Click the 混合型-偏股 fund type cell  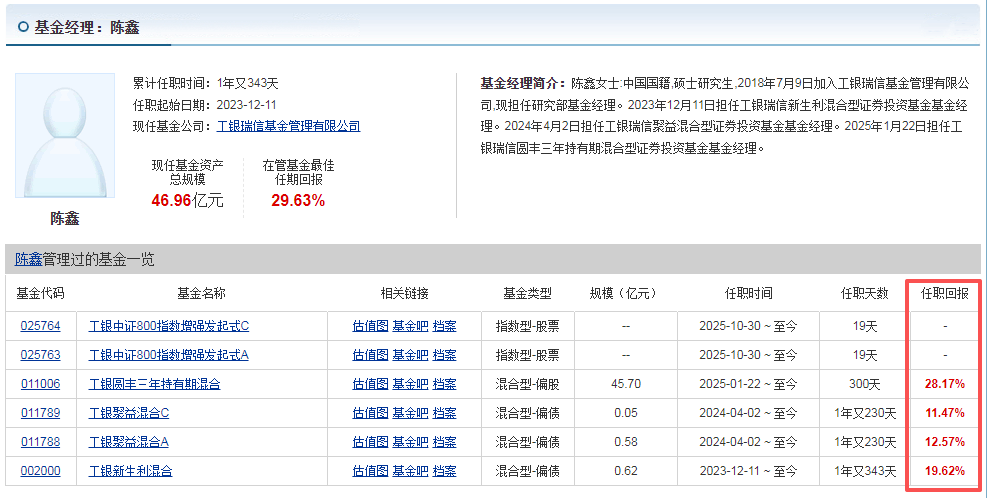(527, 384)
